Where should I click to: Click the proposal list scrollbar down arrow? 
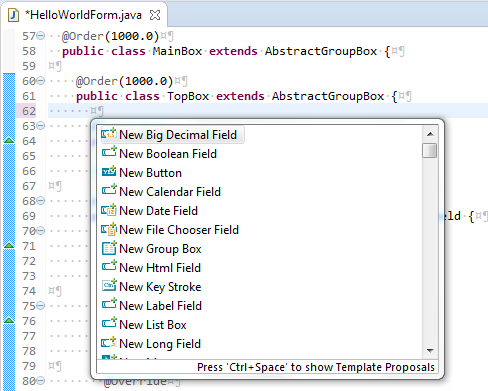(x=430, y=350)
